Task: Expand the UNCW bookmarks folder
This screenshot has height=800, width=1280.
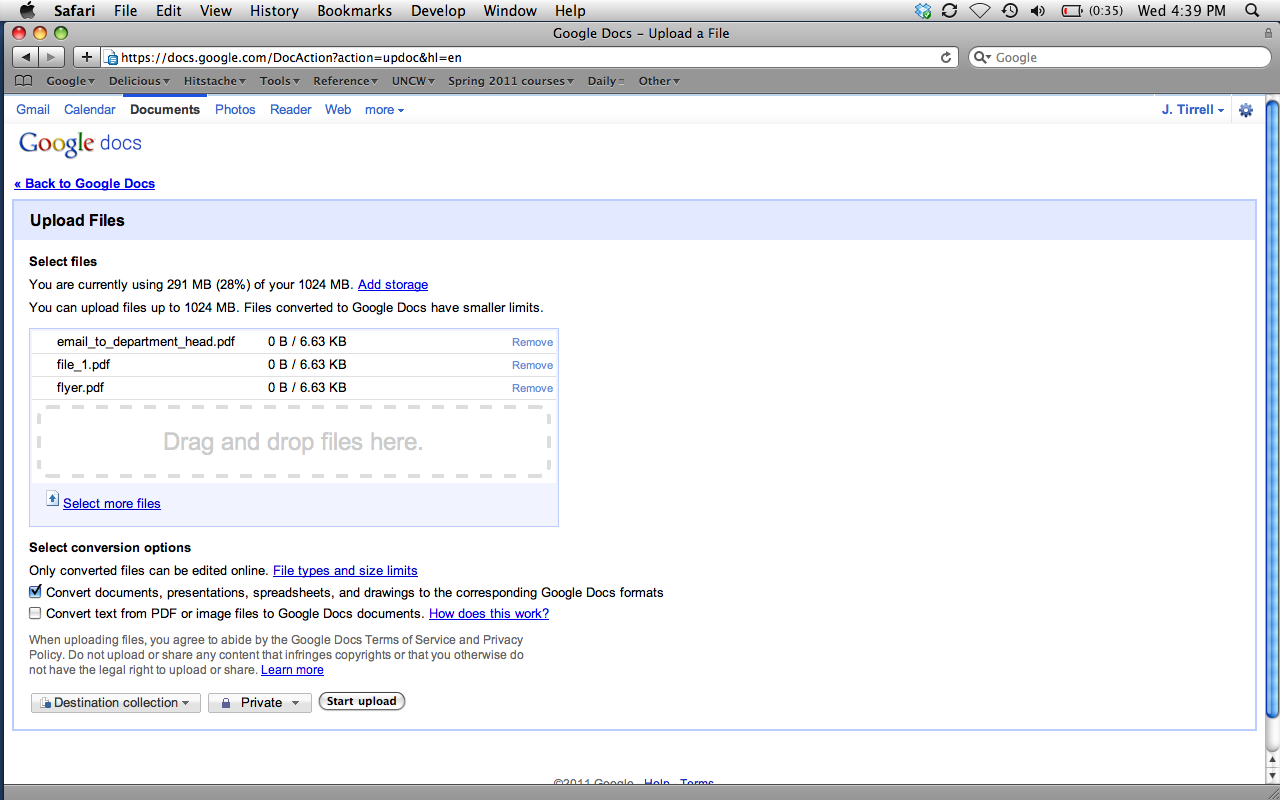Action: point(414,81)
